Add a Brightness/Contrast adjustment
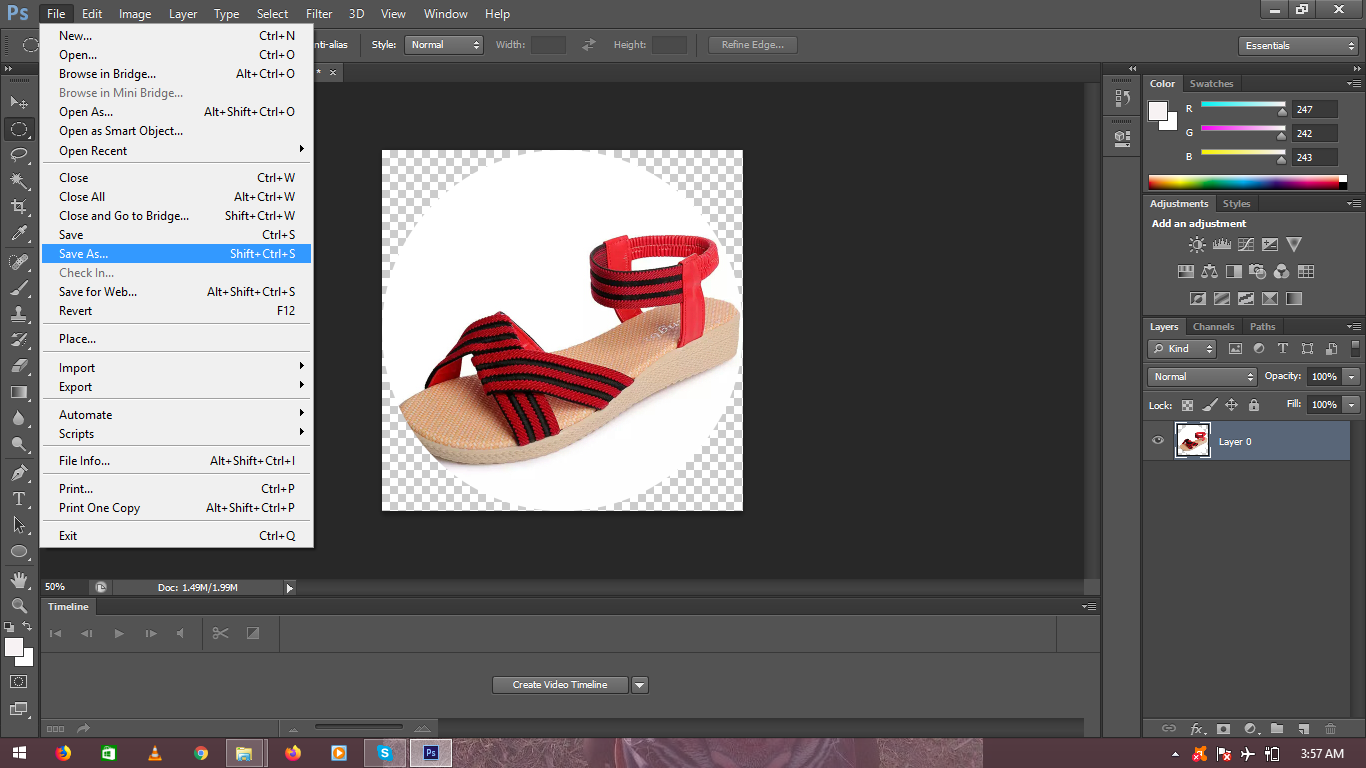This screenshot has width=1366, height=768. pos(1197,244)
